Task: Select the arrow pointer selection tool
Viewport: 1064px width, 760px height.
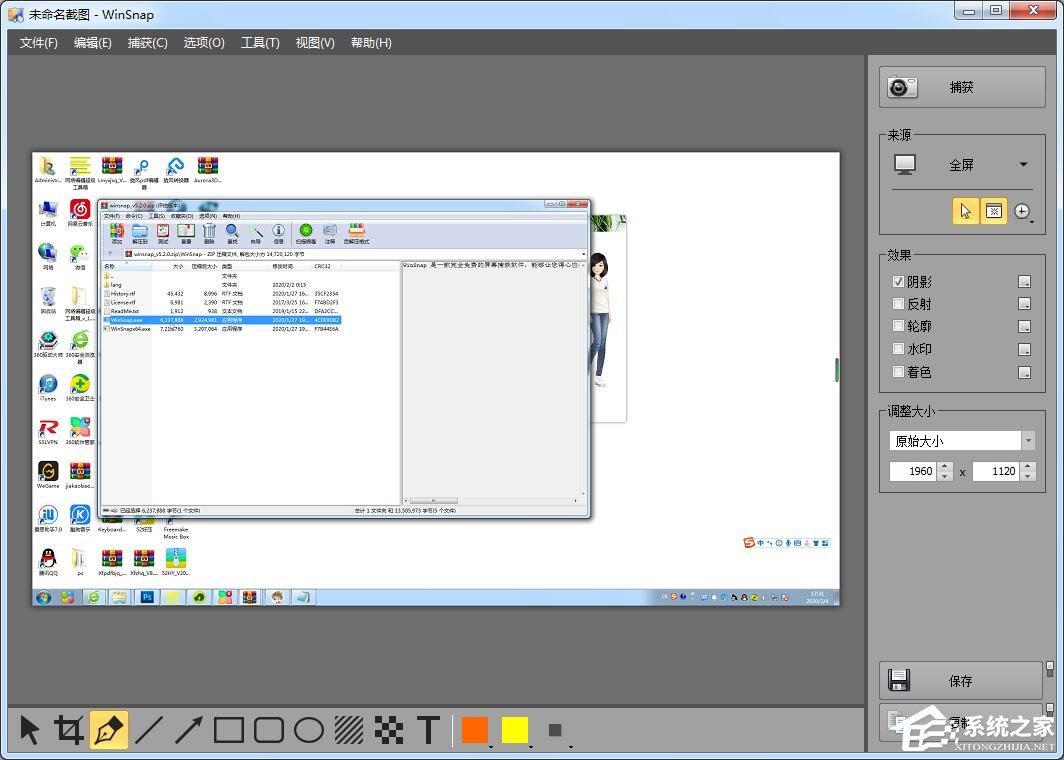Action: [29, 730]
